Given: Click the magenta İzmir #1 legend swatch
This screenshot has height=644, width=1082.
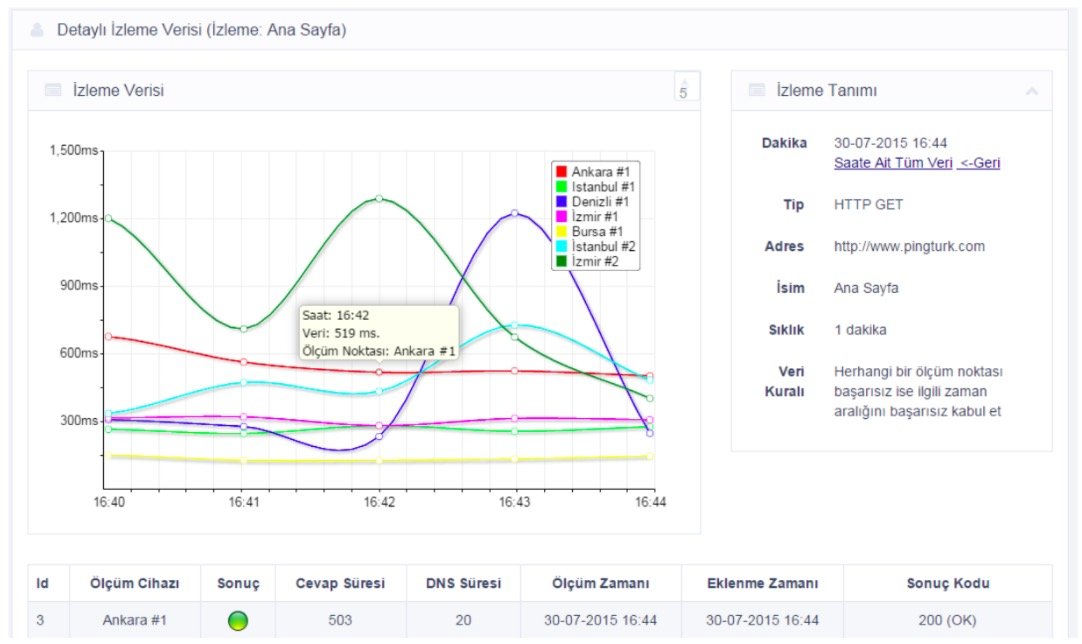Looking at the screenshot, I should tap(562, 217).
